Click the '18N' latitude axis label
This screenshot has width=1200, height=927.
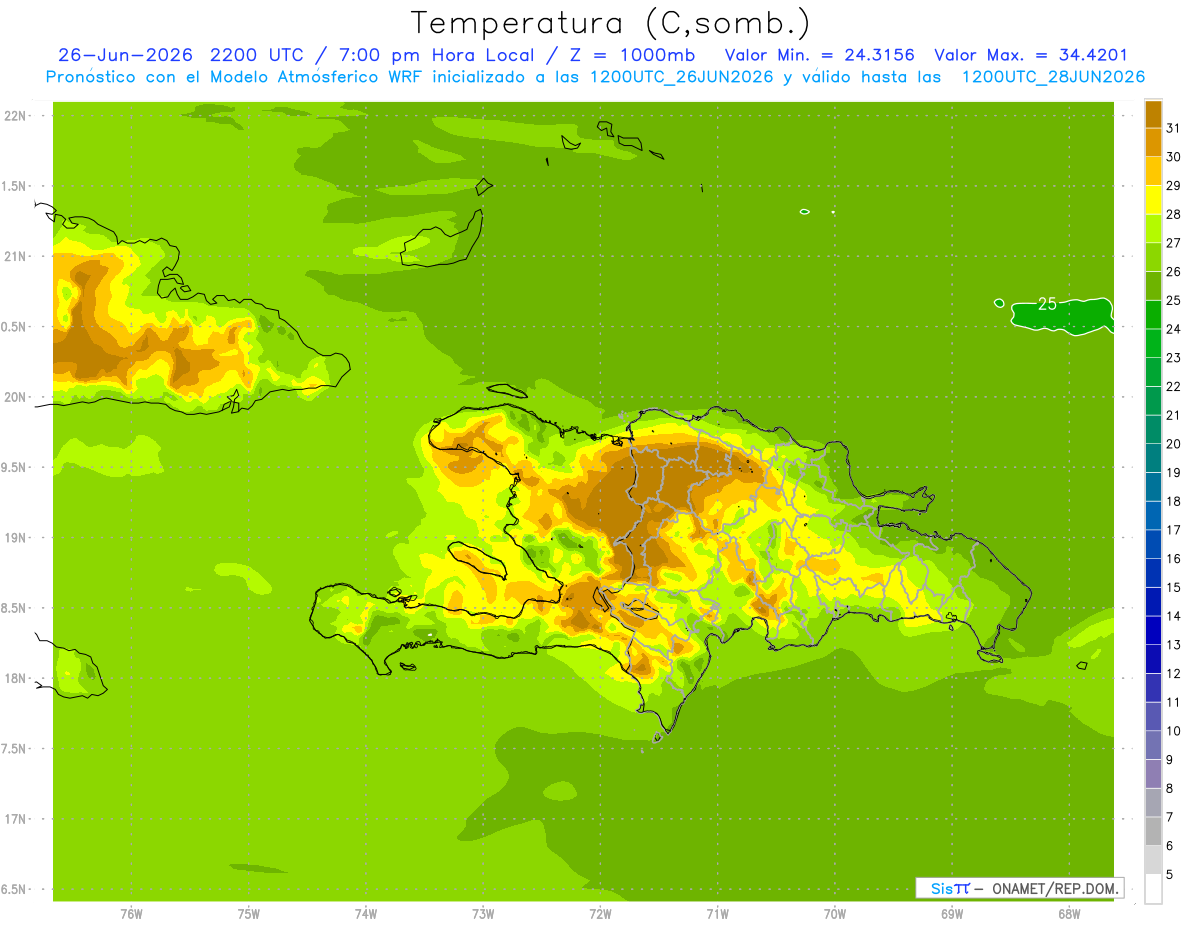pos(17,678)
